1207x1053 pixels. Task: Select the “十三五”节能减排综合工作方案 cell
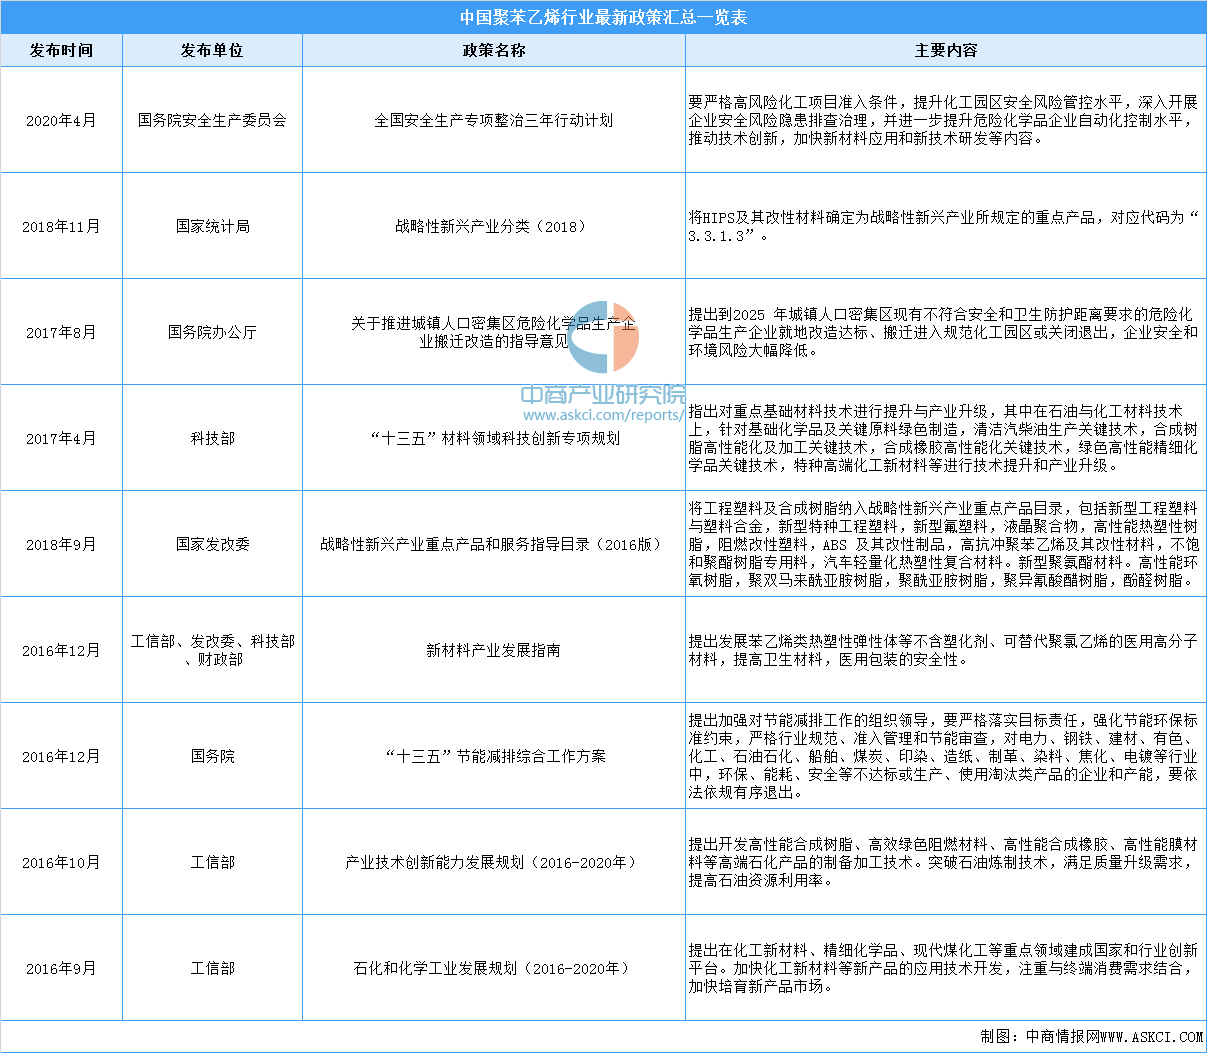[493, 756]
